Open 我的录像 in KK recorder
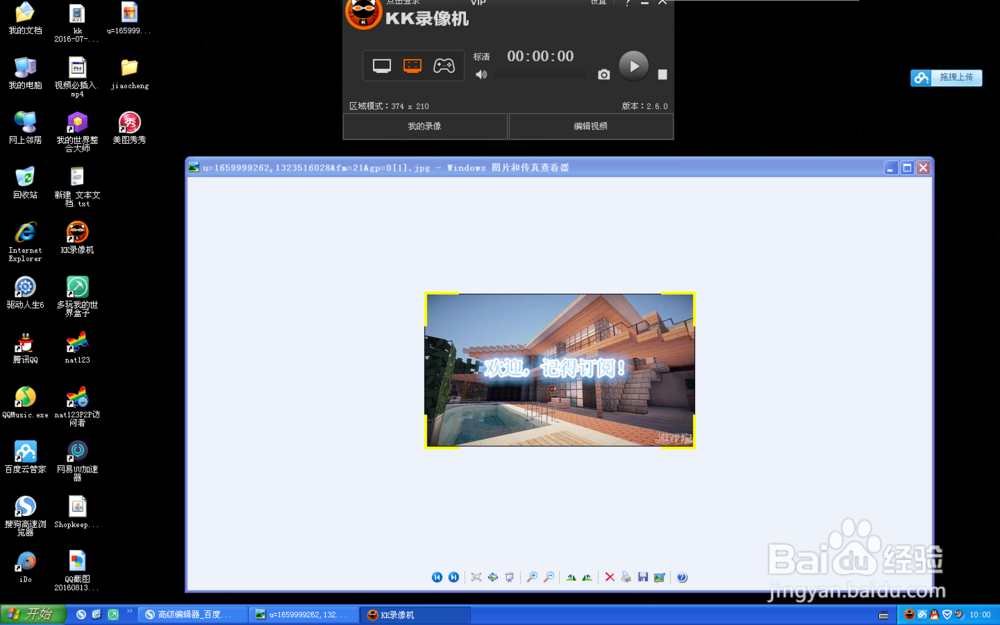1000x625 pixels. [425, 126]
